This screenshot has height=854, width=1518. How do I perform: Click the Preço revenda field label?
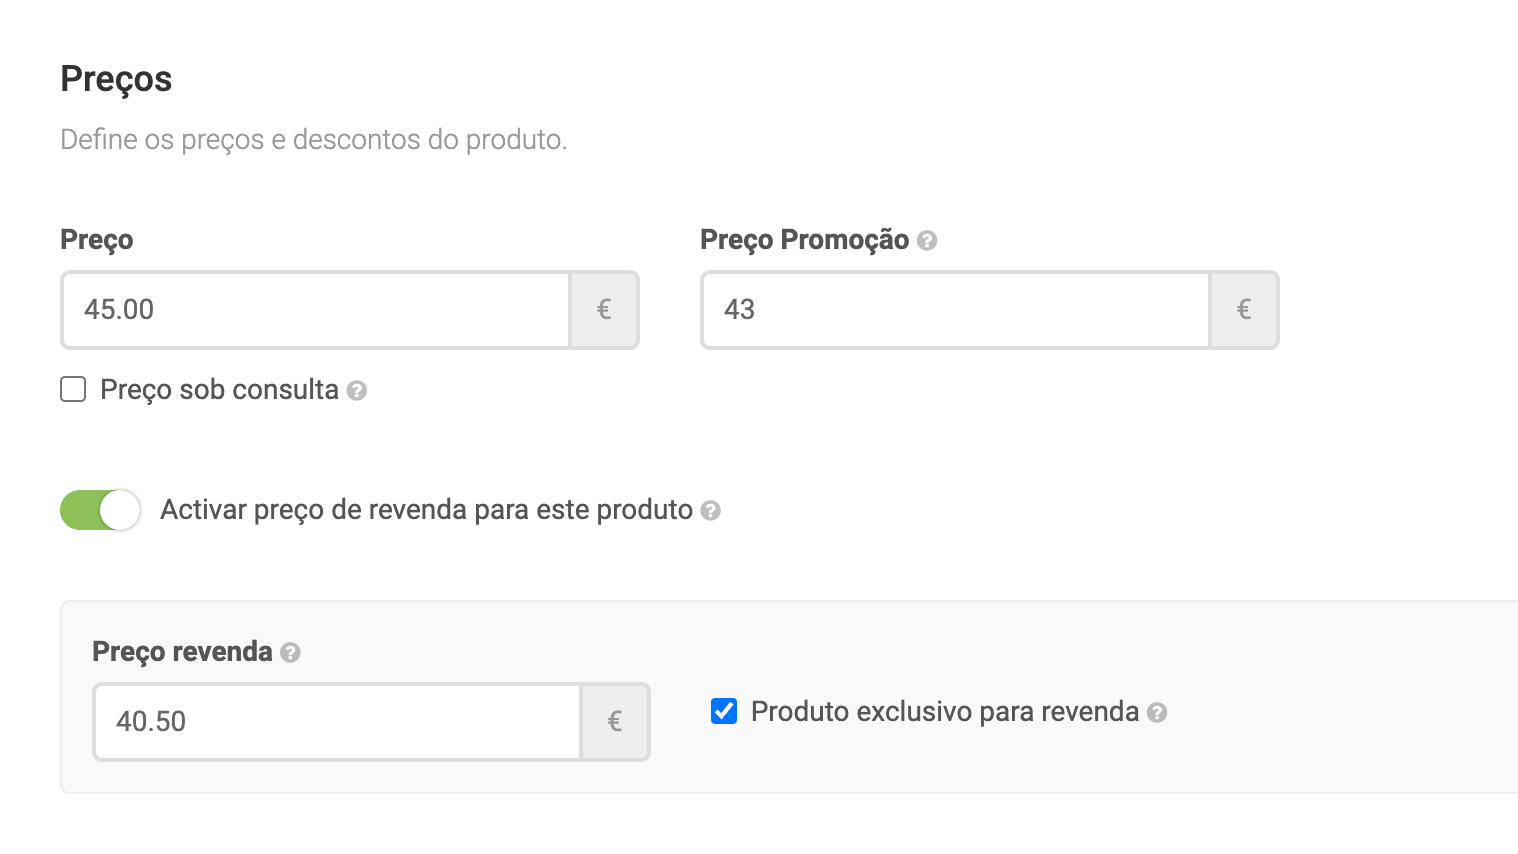(x=183, y=651)
